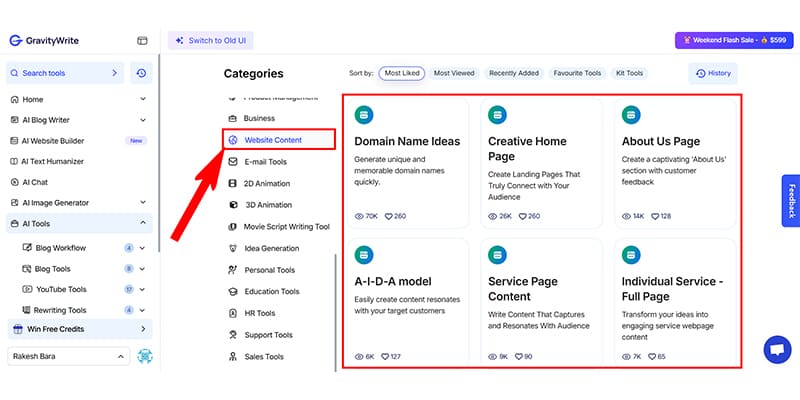Click the AI Blog Writer icon
Screen dimensions: 800x400
click(14, 120)
